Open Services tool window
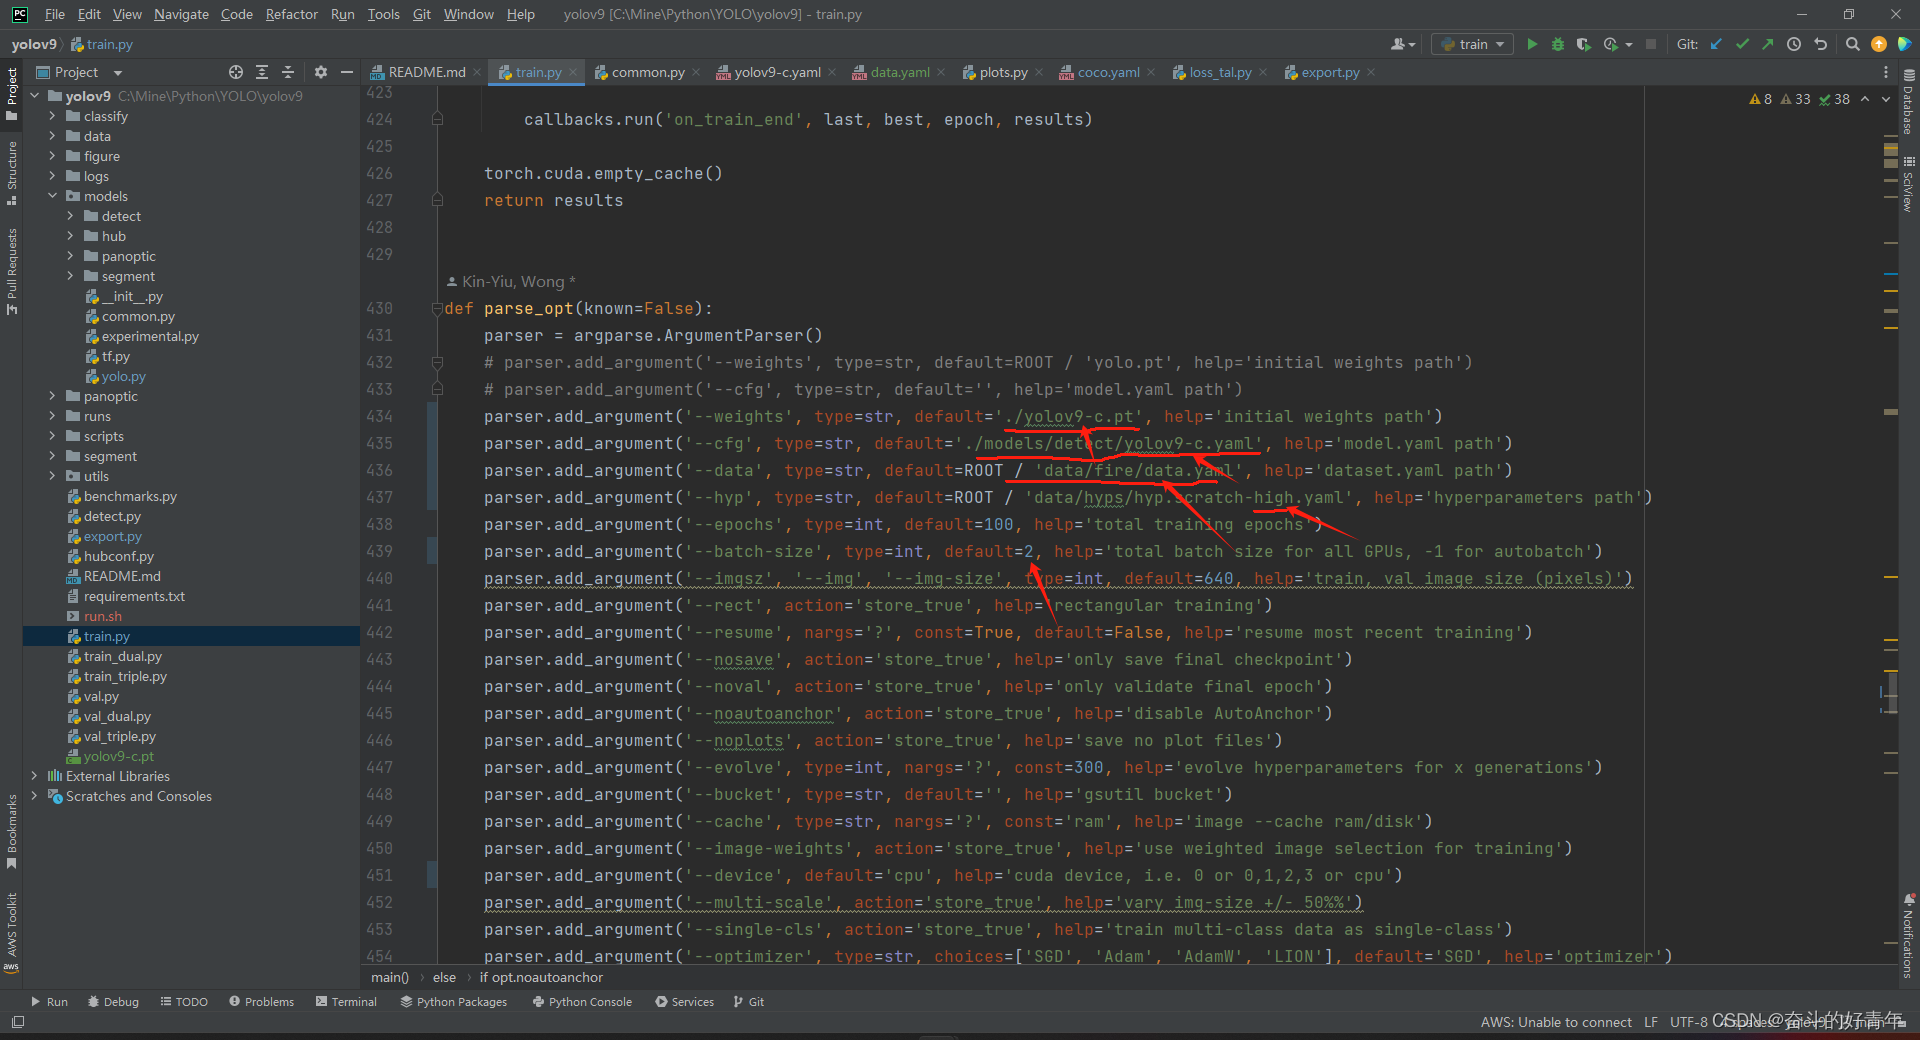 685,1001
